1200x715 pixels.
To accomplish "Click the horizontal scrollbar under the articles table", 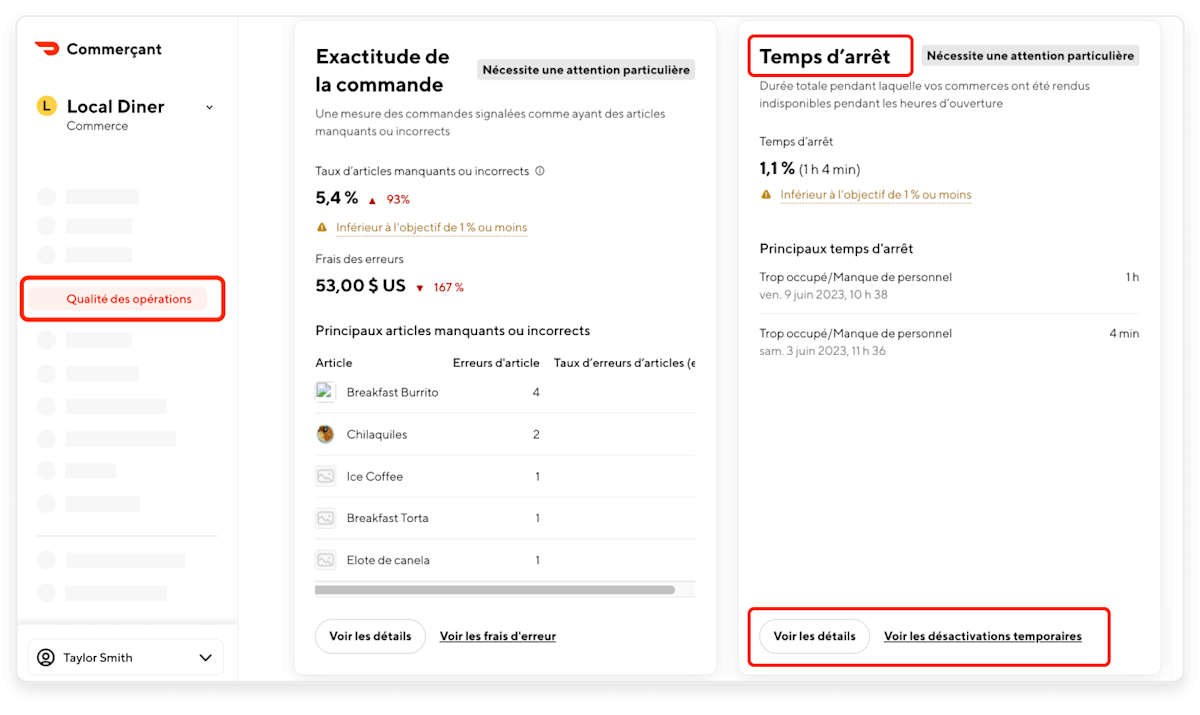I will (495, 590).
